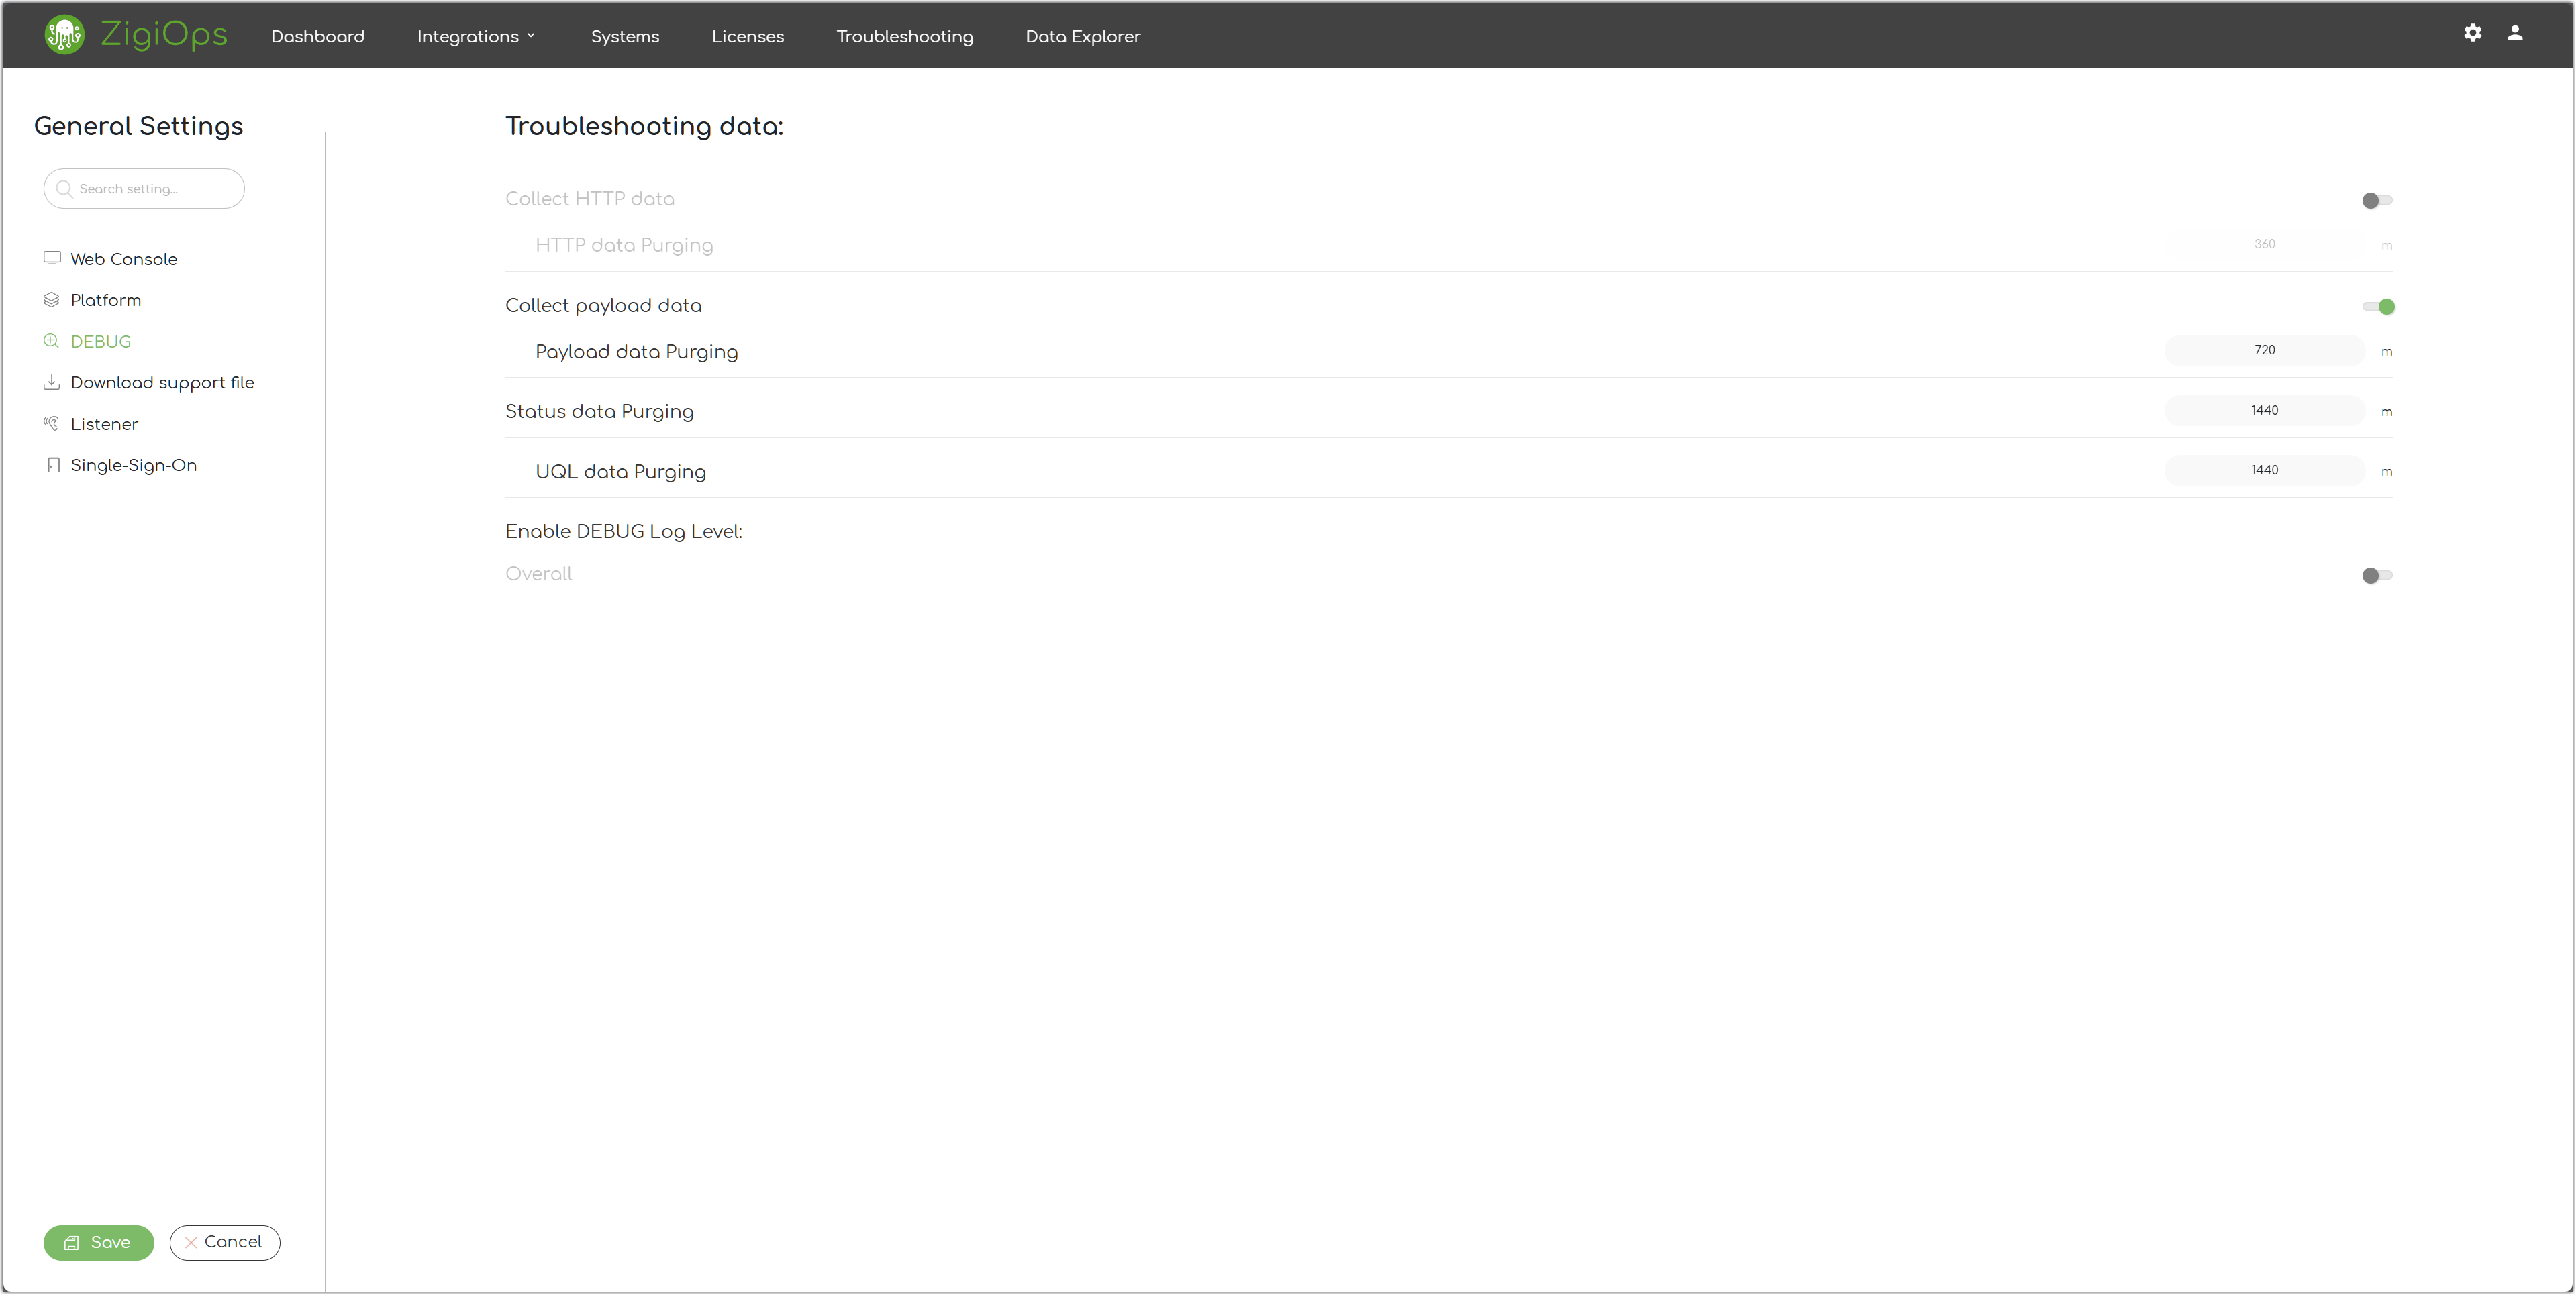Click the Listener sidebar icon

click(52, 423)
